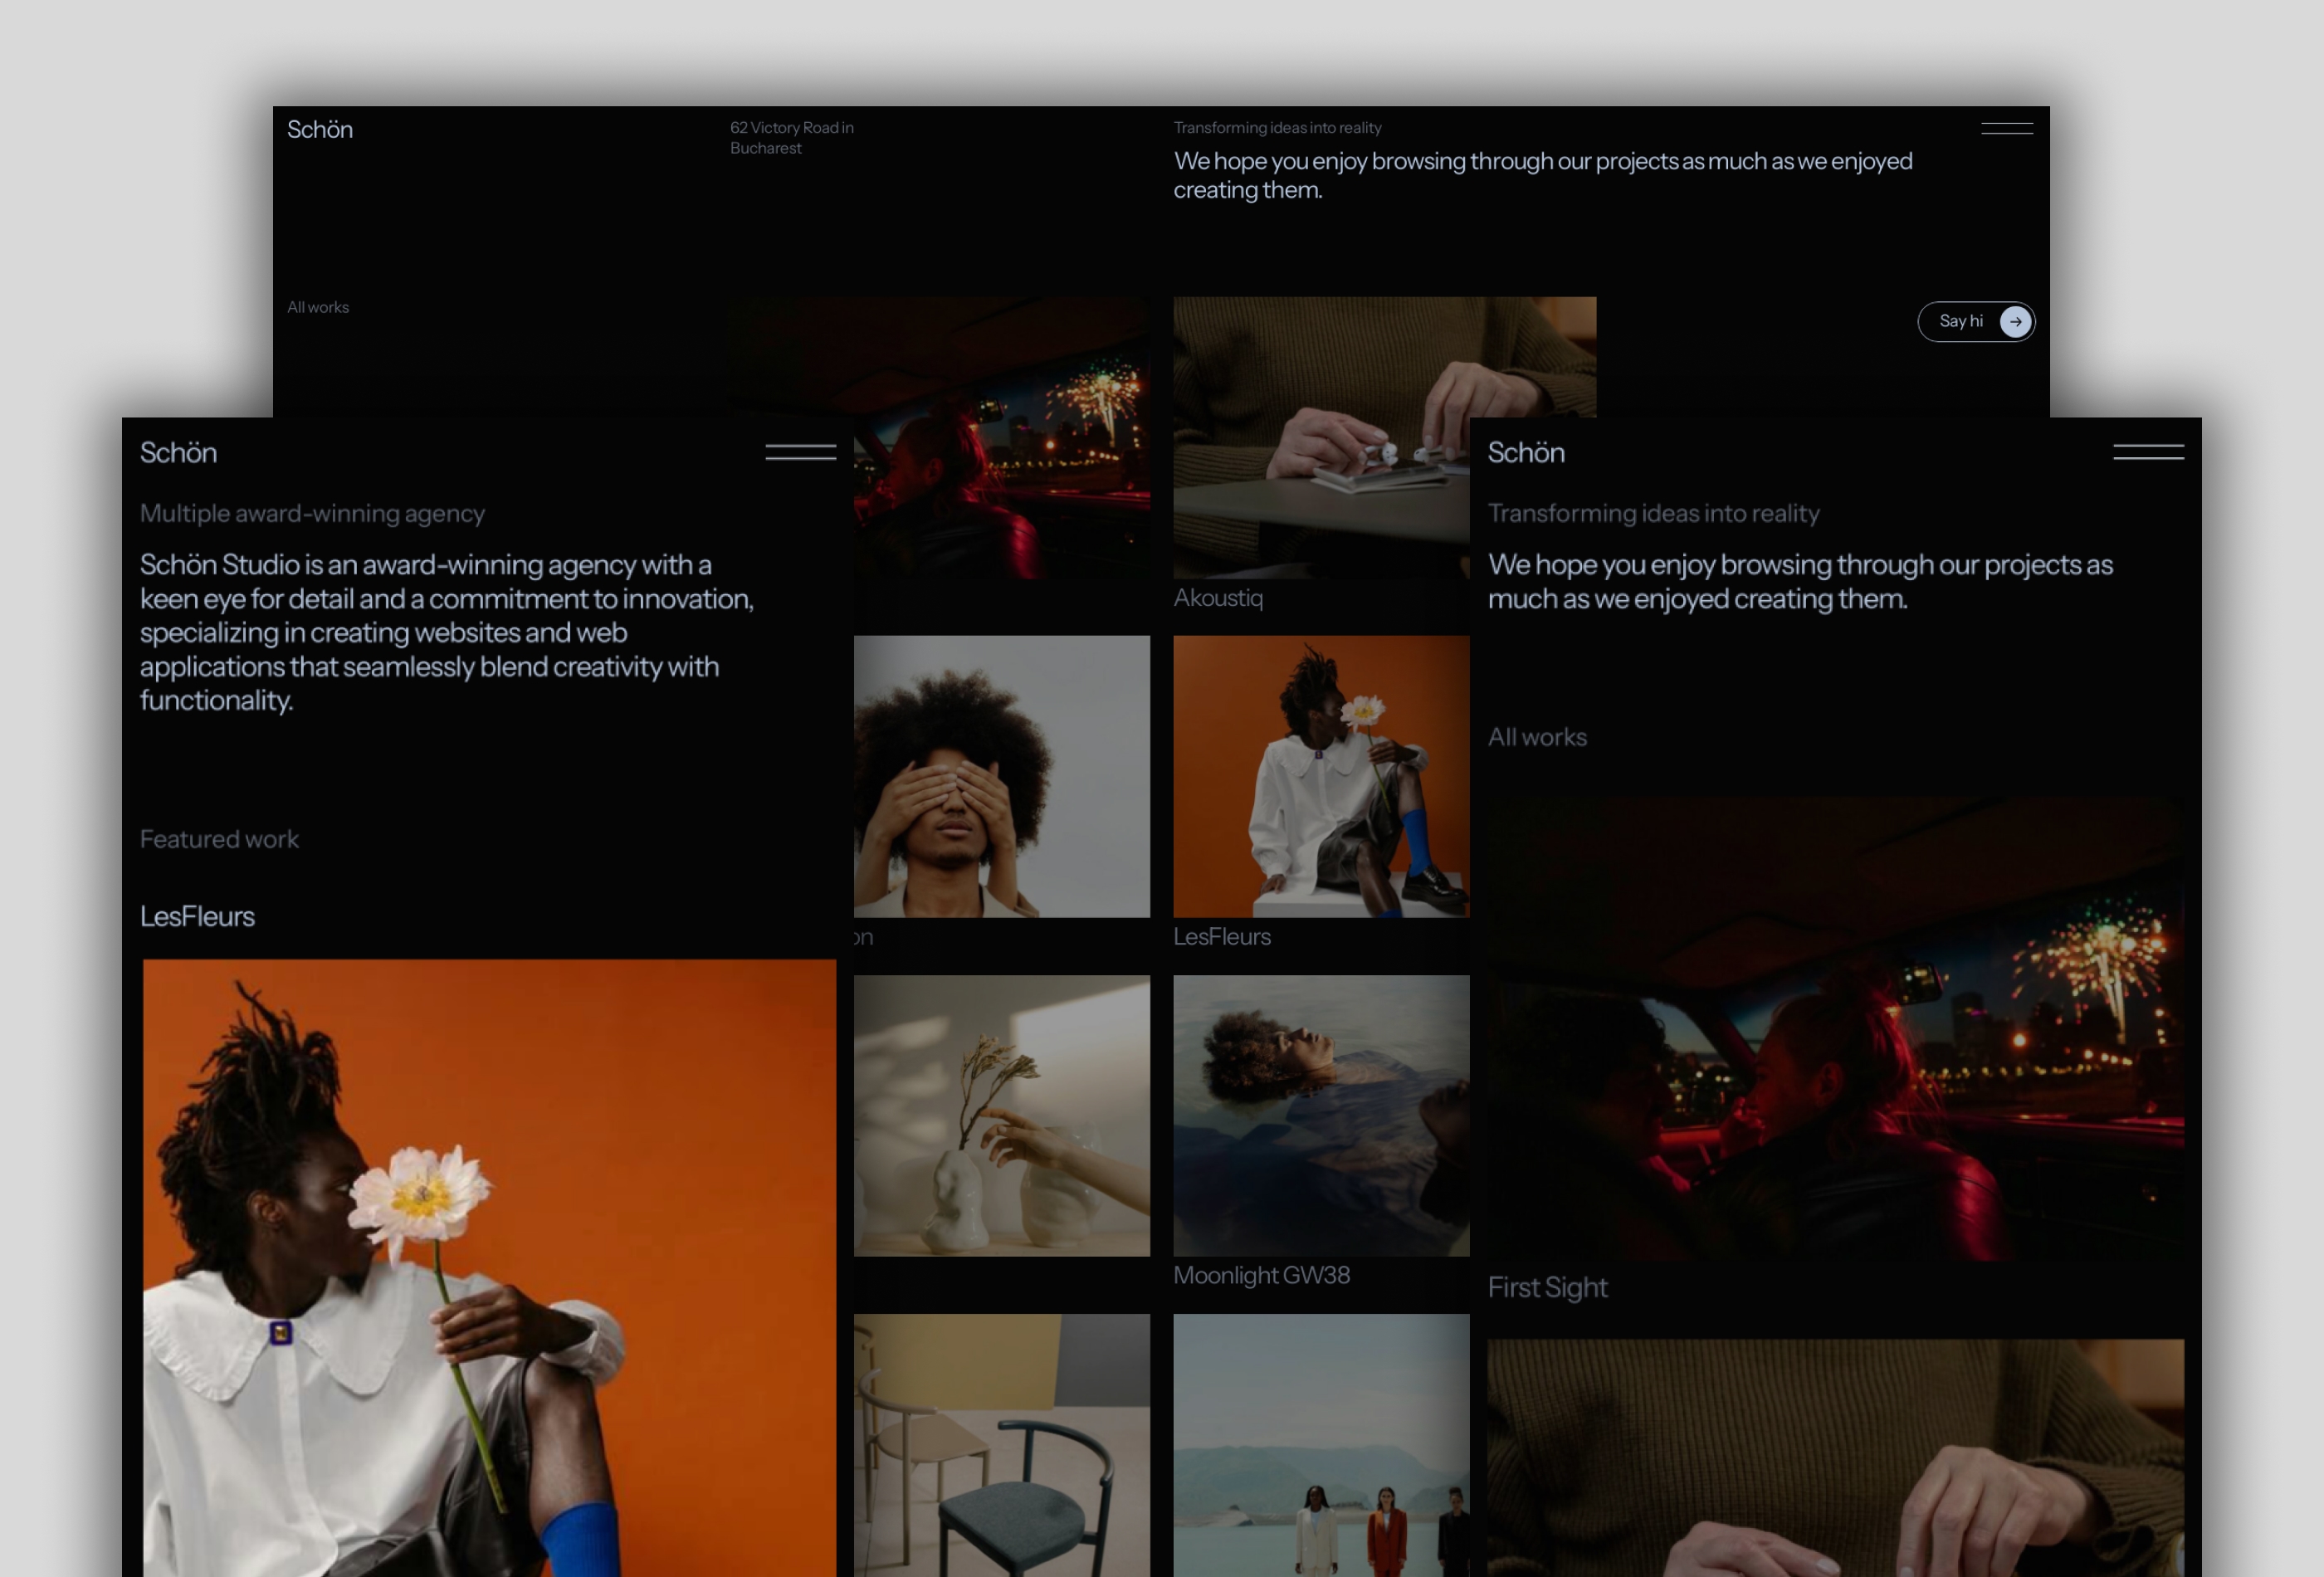Select the Schön logo on the back desktop view
Viewport: 2324px width, 1577px height.
pyautogui.click(x=320, y=129)
